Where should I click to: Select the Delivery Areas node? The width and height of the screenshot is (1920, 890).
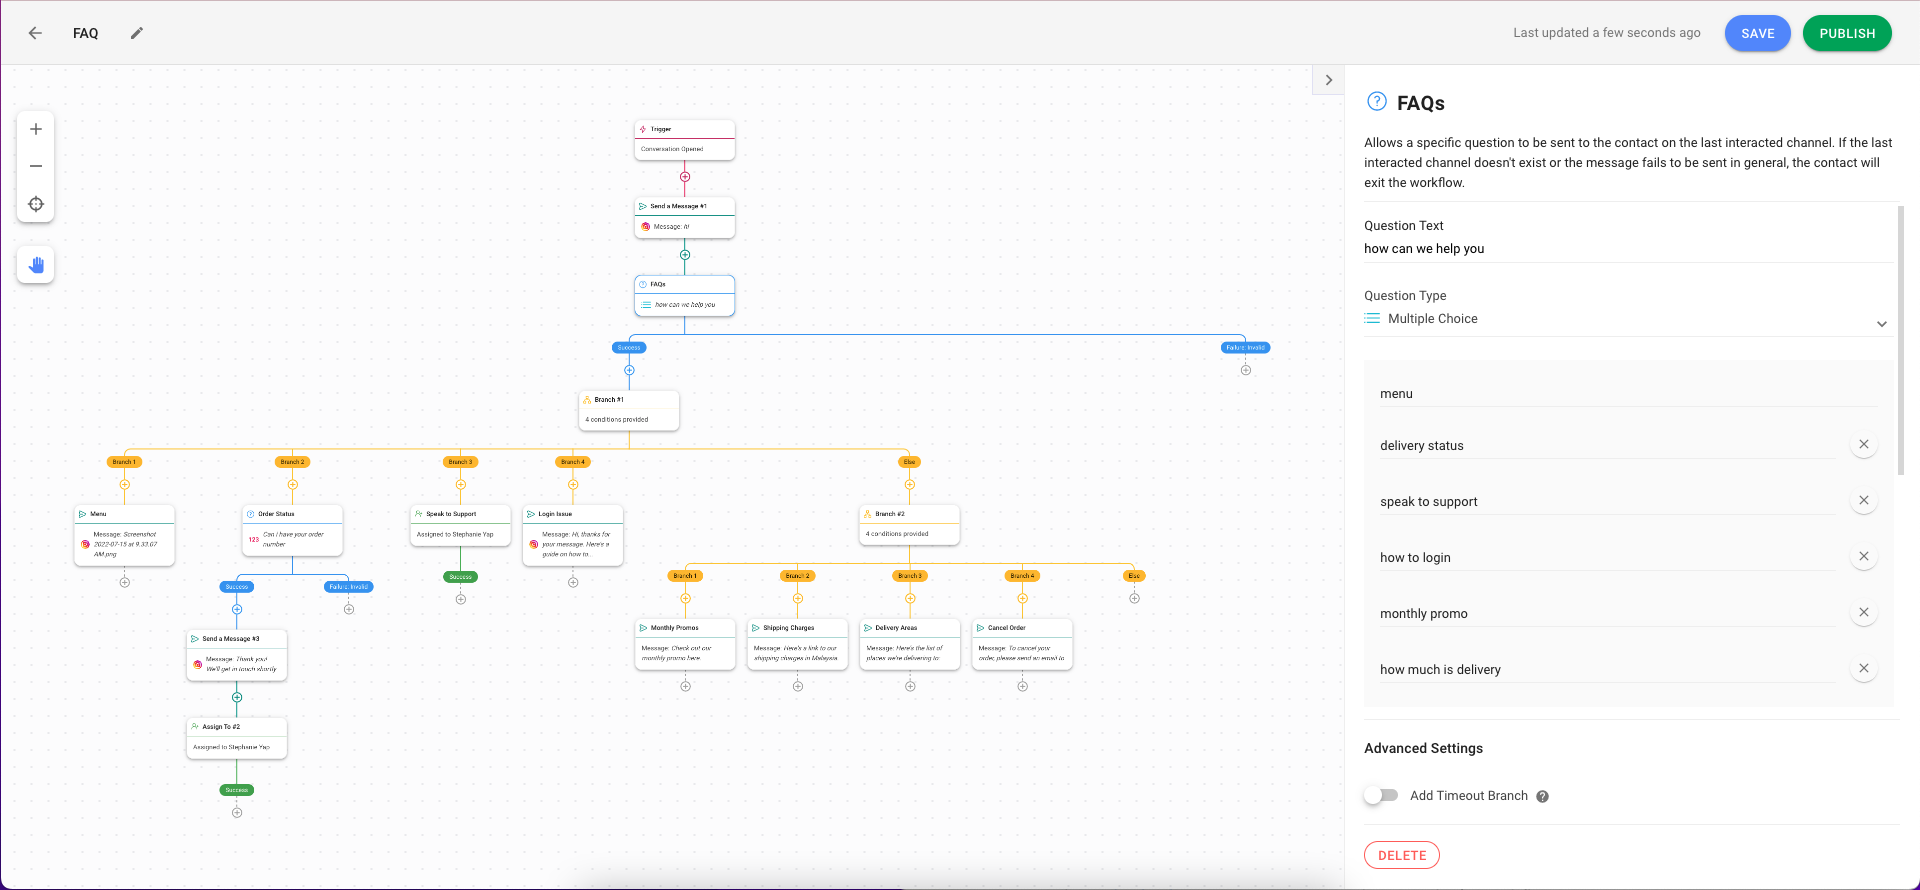pyautogui.click(x=910, y=644)
